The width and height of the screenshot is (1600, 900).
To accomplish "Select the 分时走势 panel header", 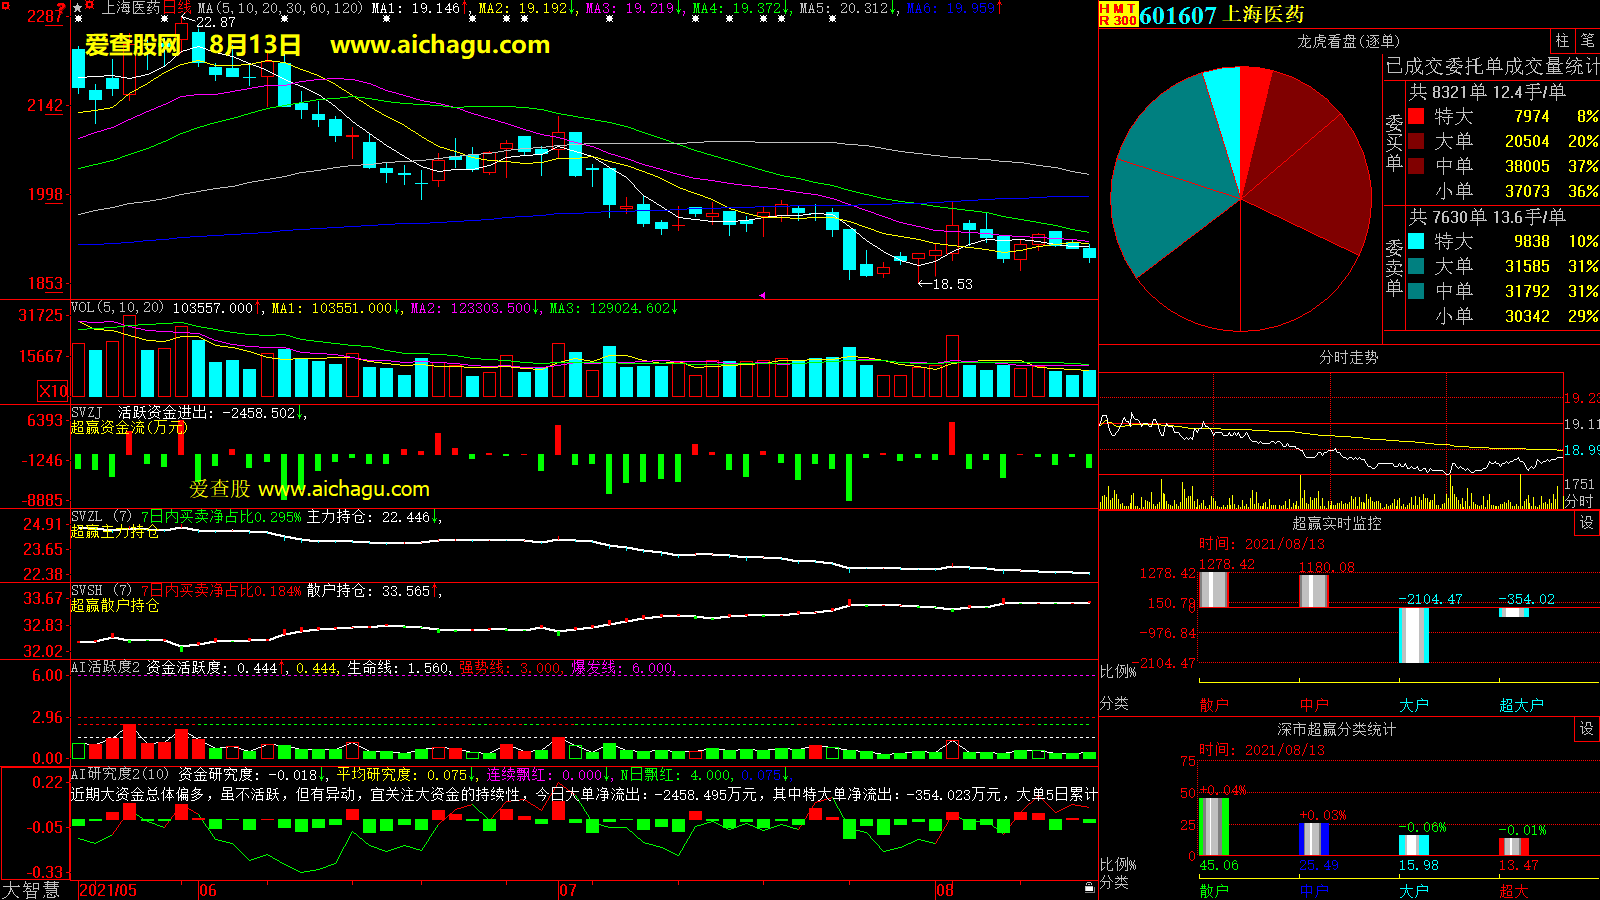I will (x=1348, y=357).
